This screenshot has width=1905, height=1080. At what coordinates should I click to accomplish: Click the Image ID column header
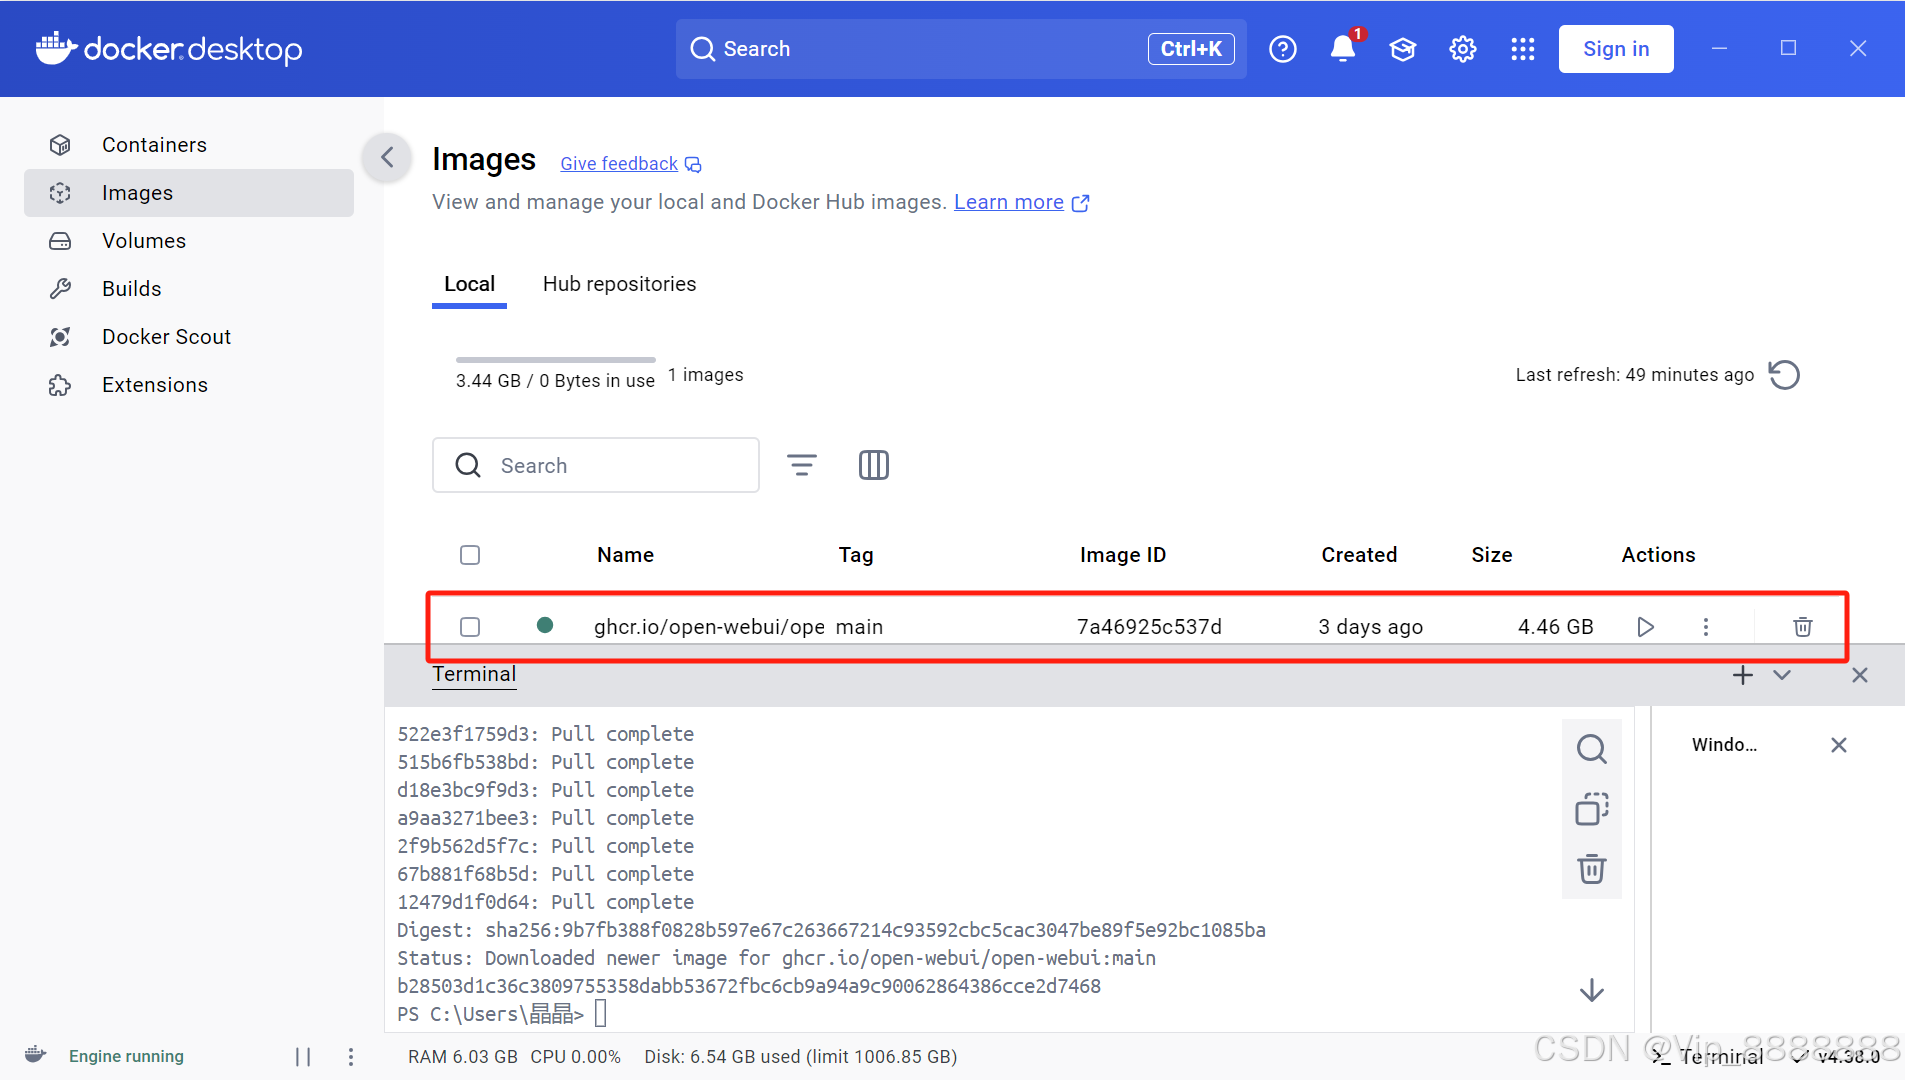pos(1123,555)
